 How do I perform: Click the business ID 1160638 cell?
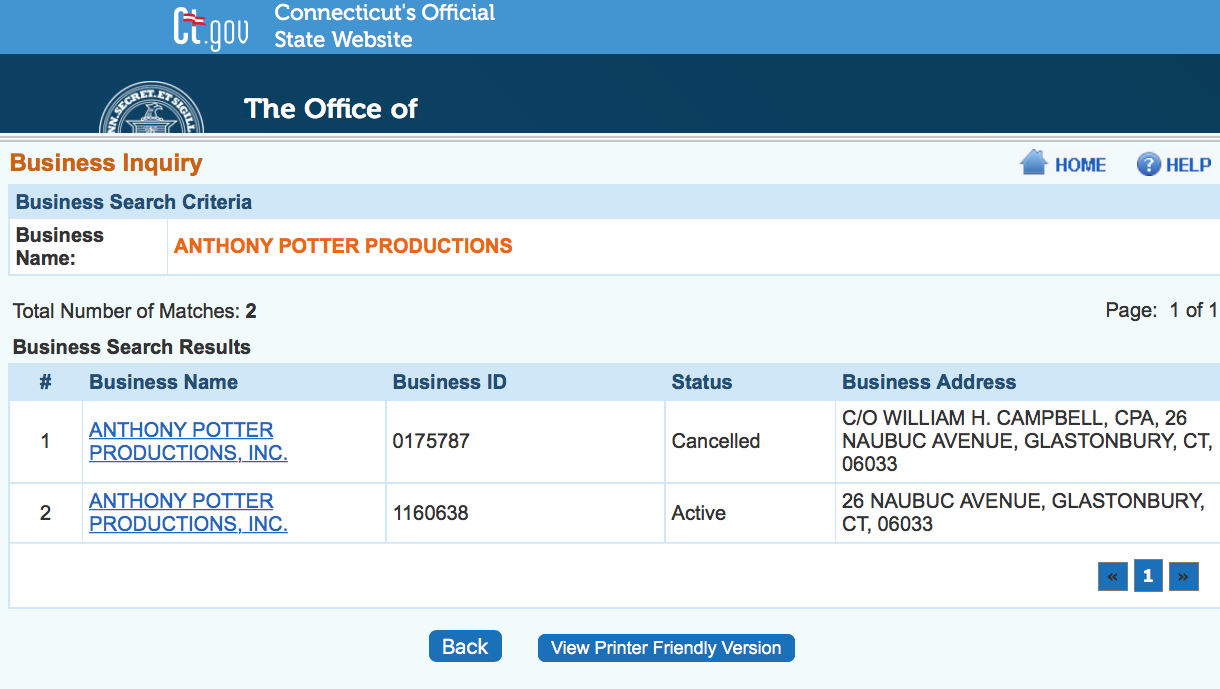(x=430, y=513)
